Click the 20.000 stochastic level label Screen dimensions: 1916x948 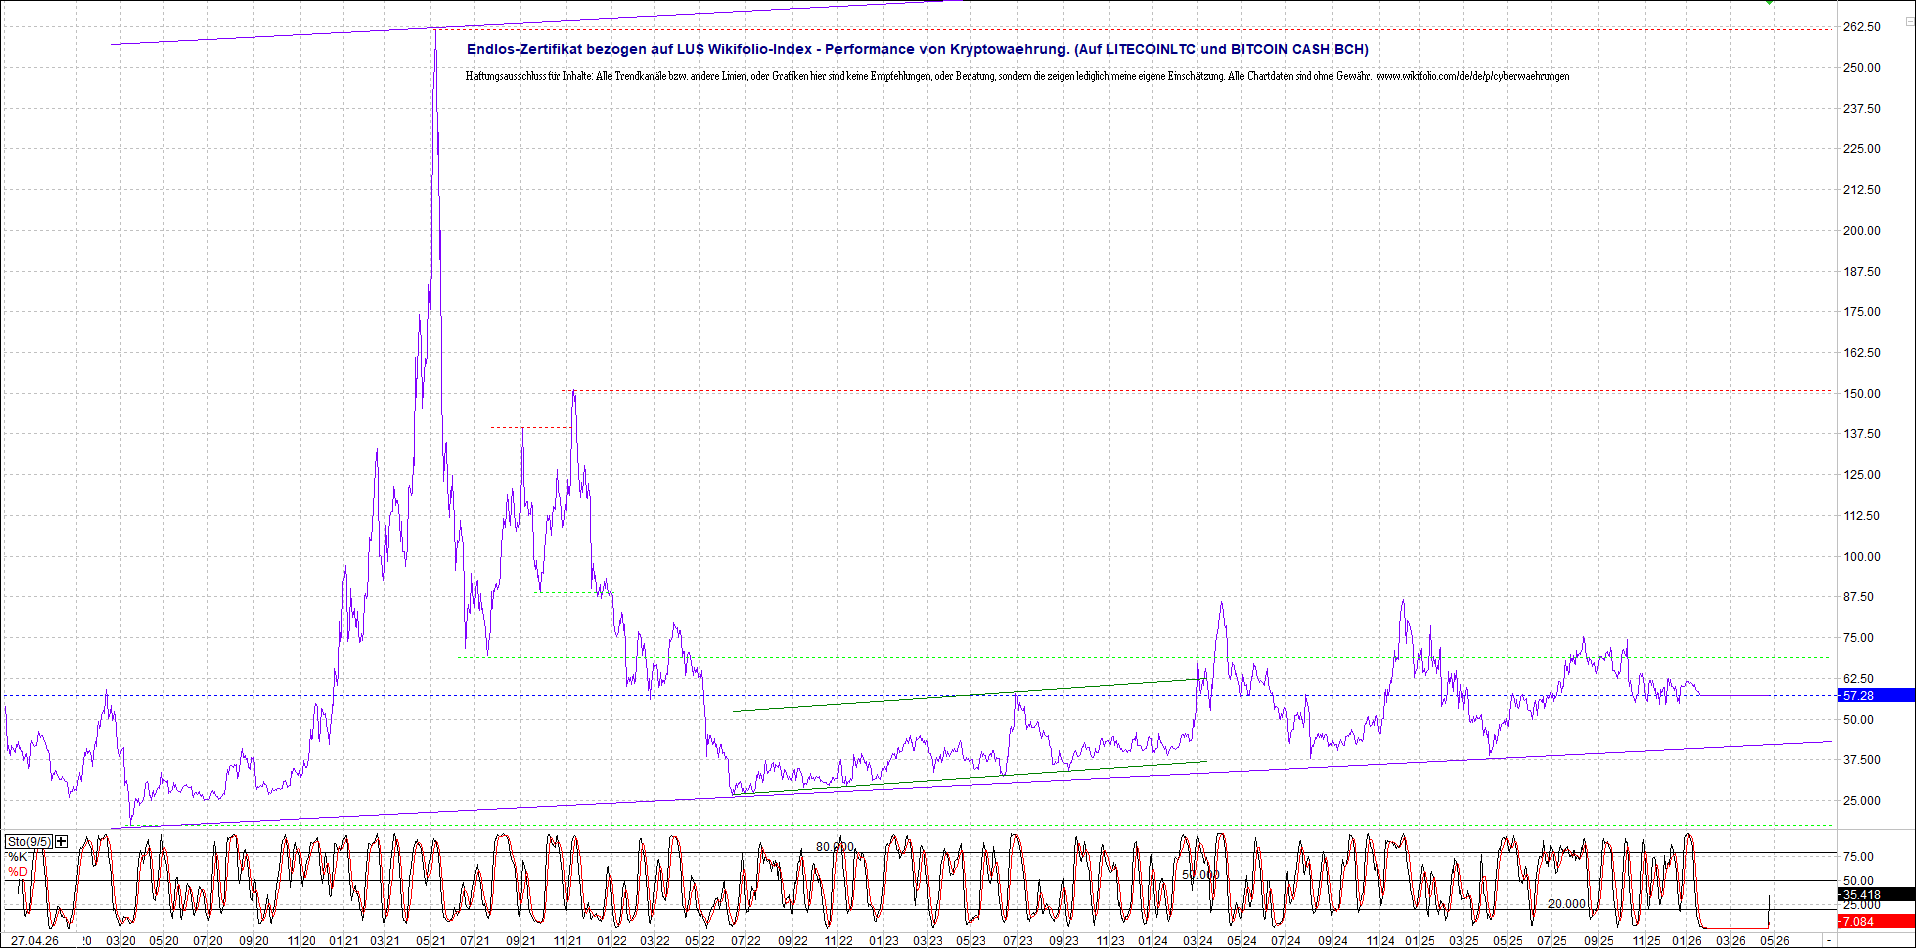[x=1567, y=903]
